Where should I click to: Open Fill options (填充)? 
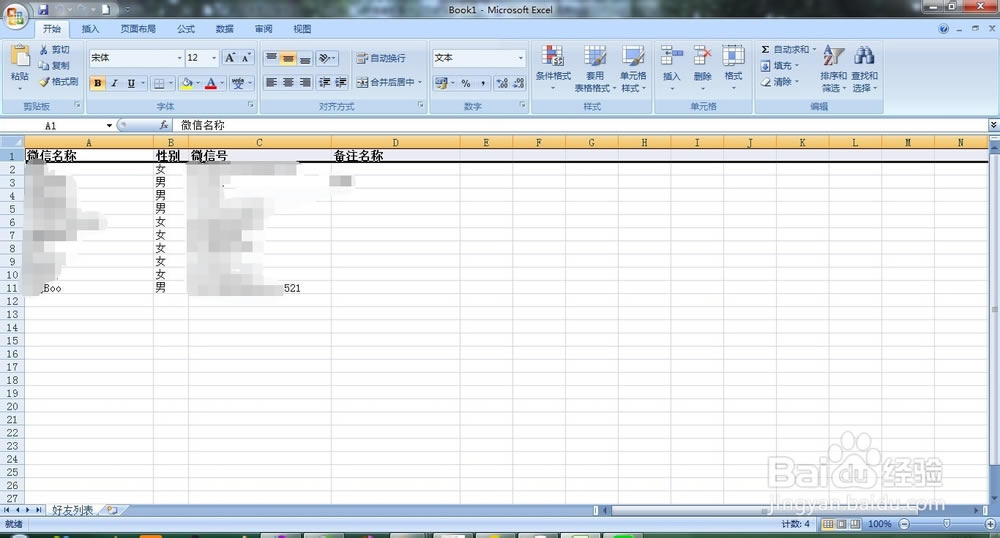coord(779,66)
